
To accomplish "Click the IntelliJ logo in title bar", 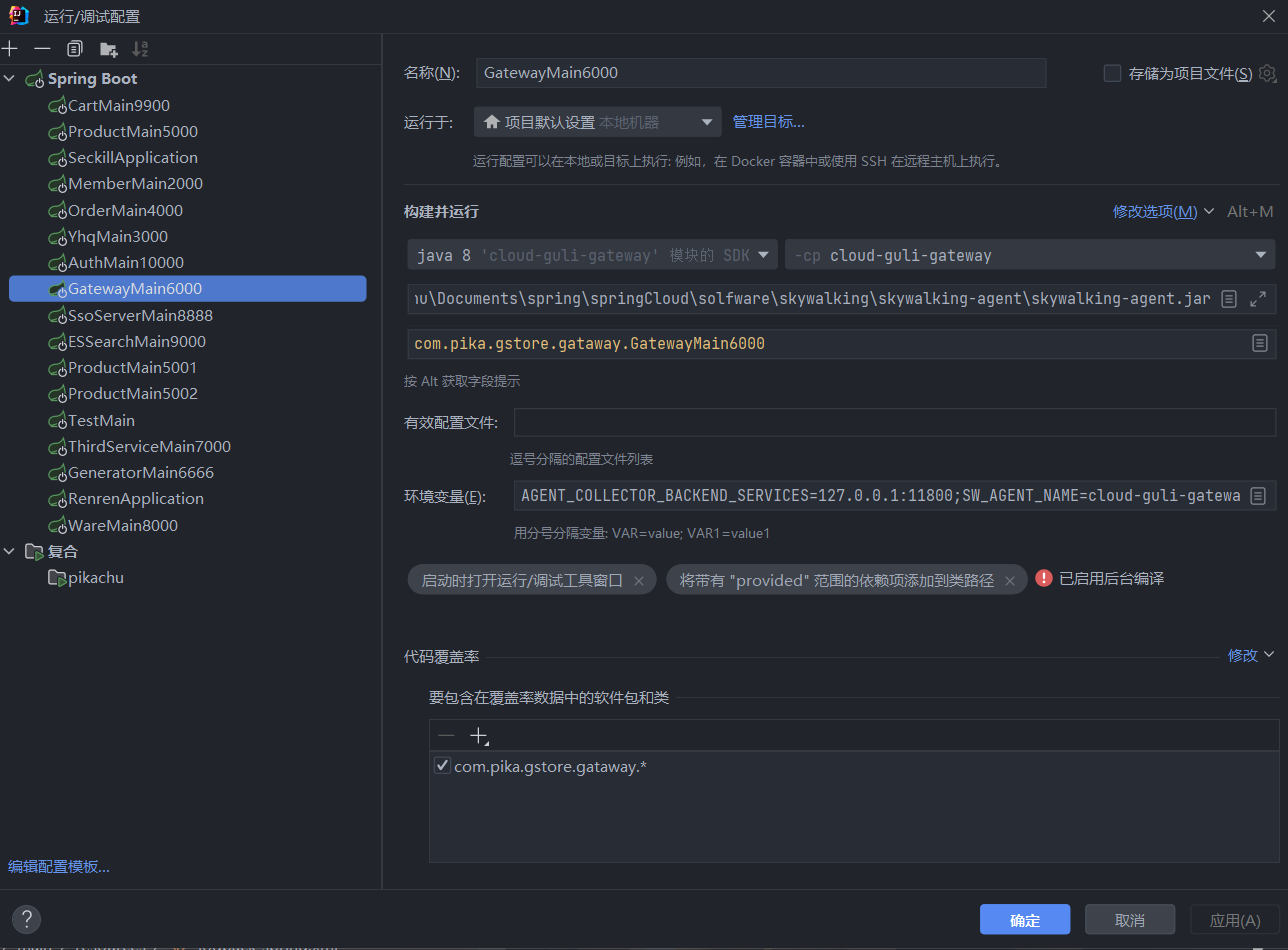I will 18,15.
